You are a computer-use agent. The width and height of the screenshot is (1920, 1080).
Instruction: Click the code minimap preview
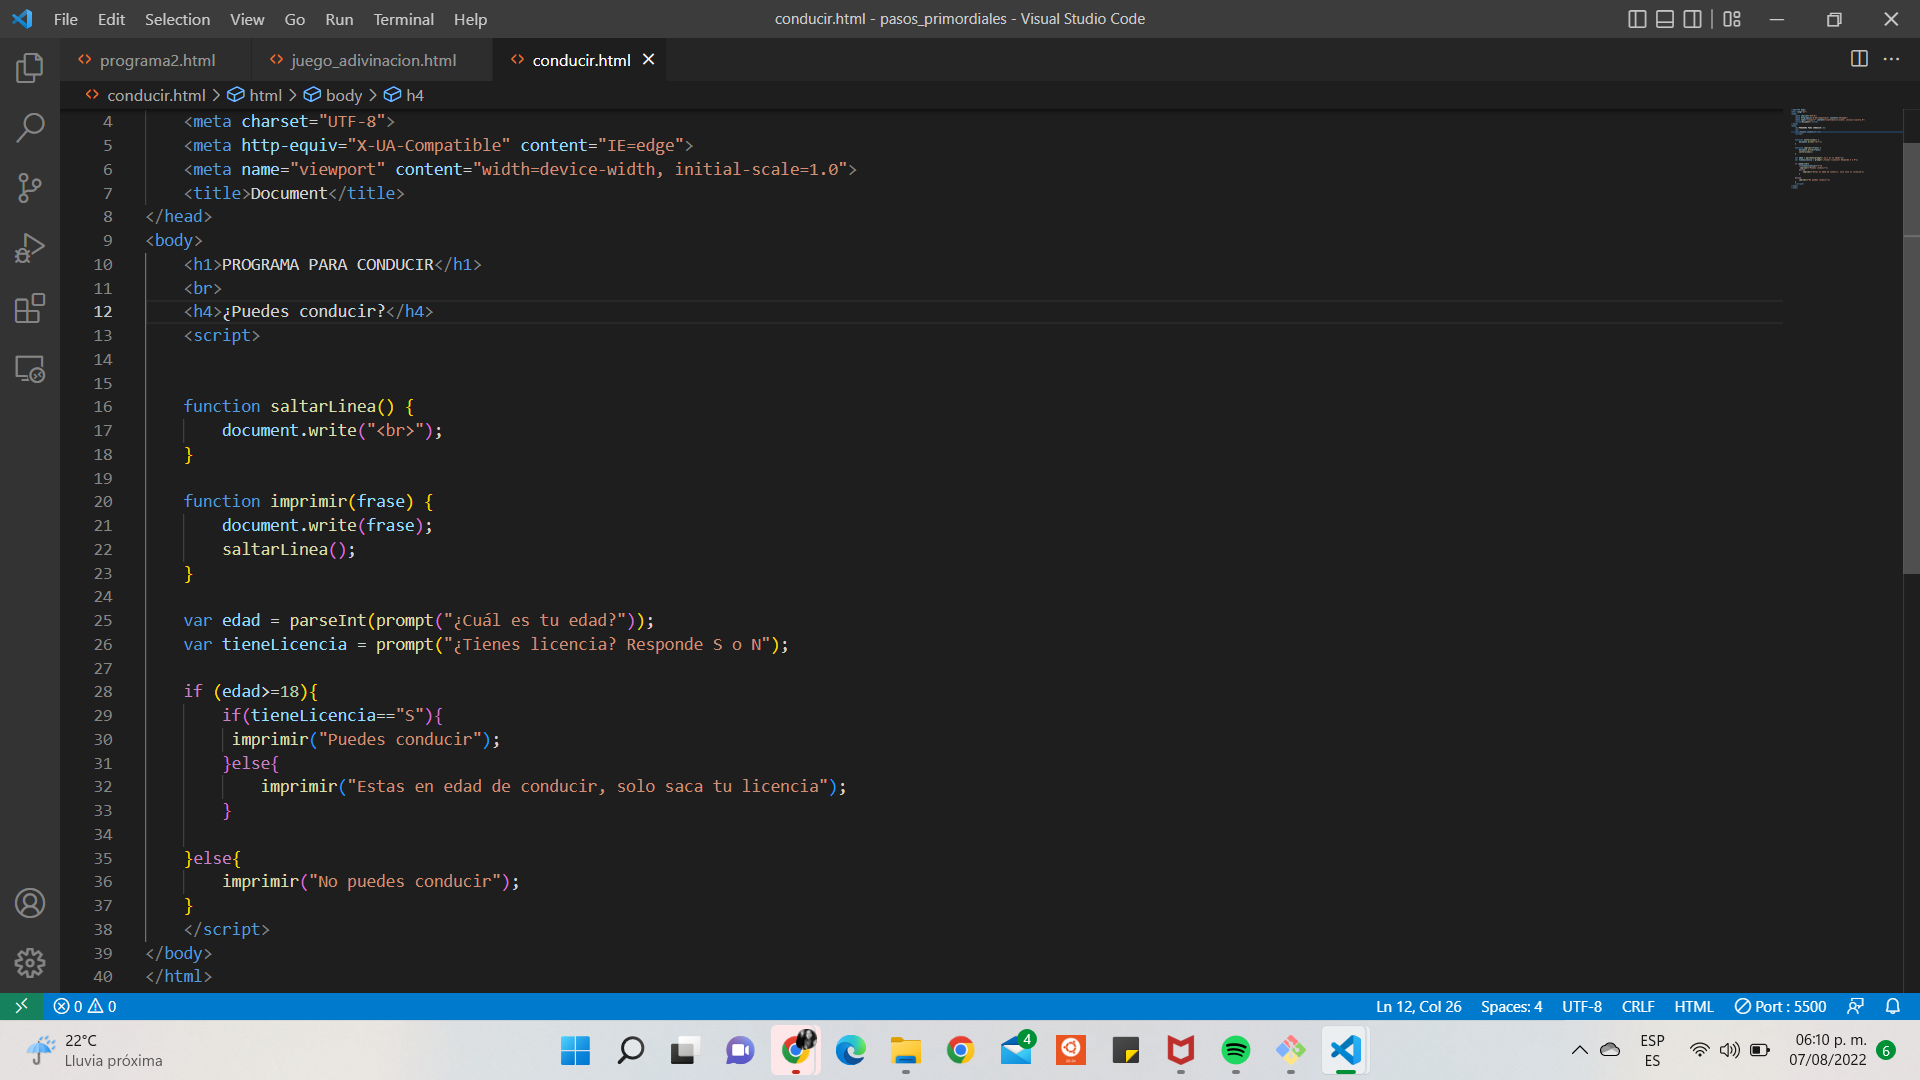1843,150
